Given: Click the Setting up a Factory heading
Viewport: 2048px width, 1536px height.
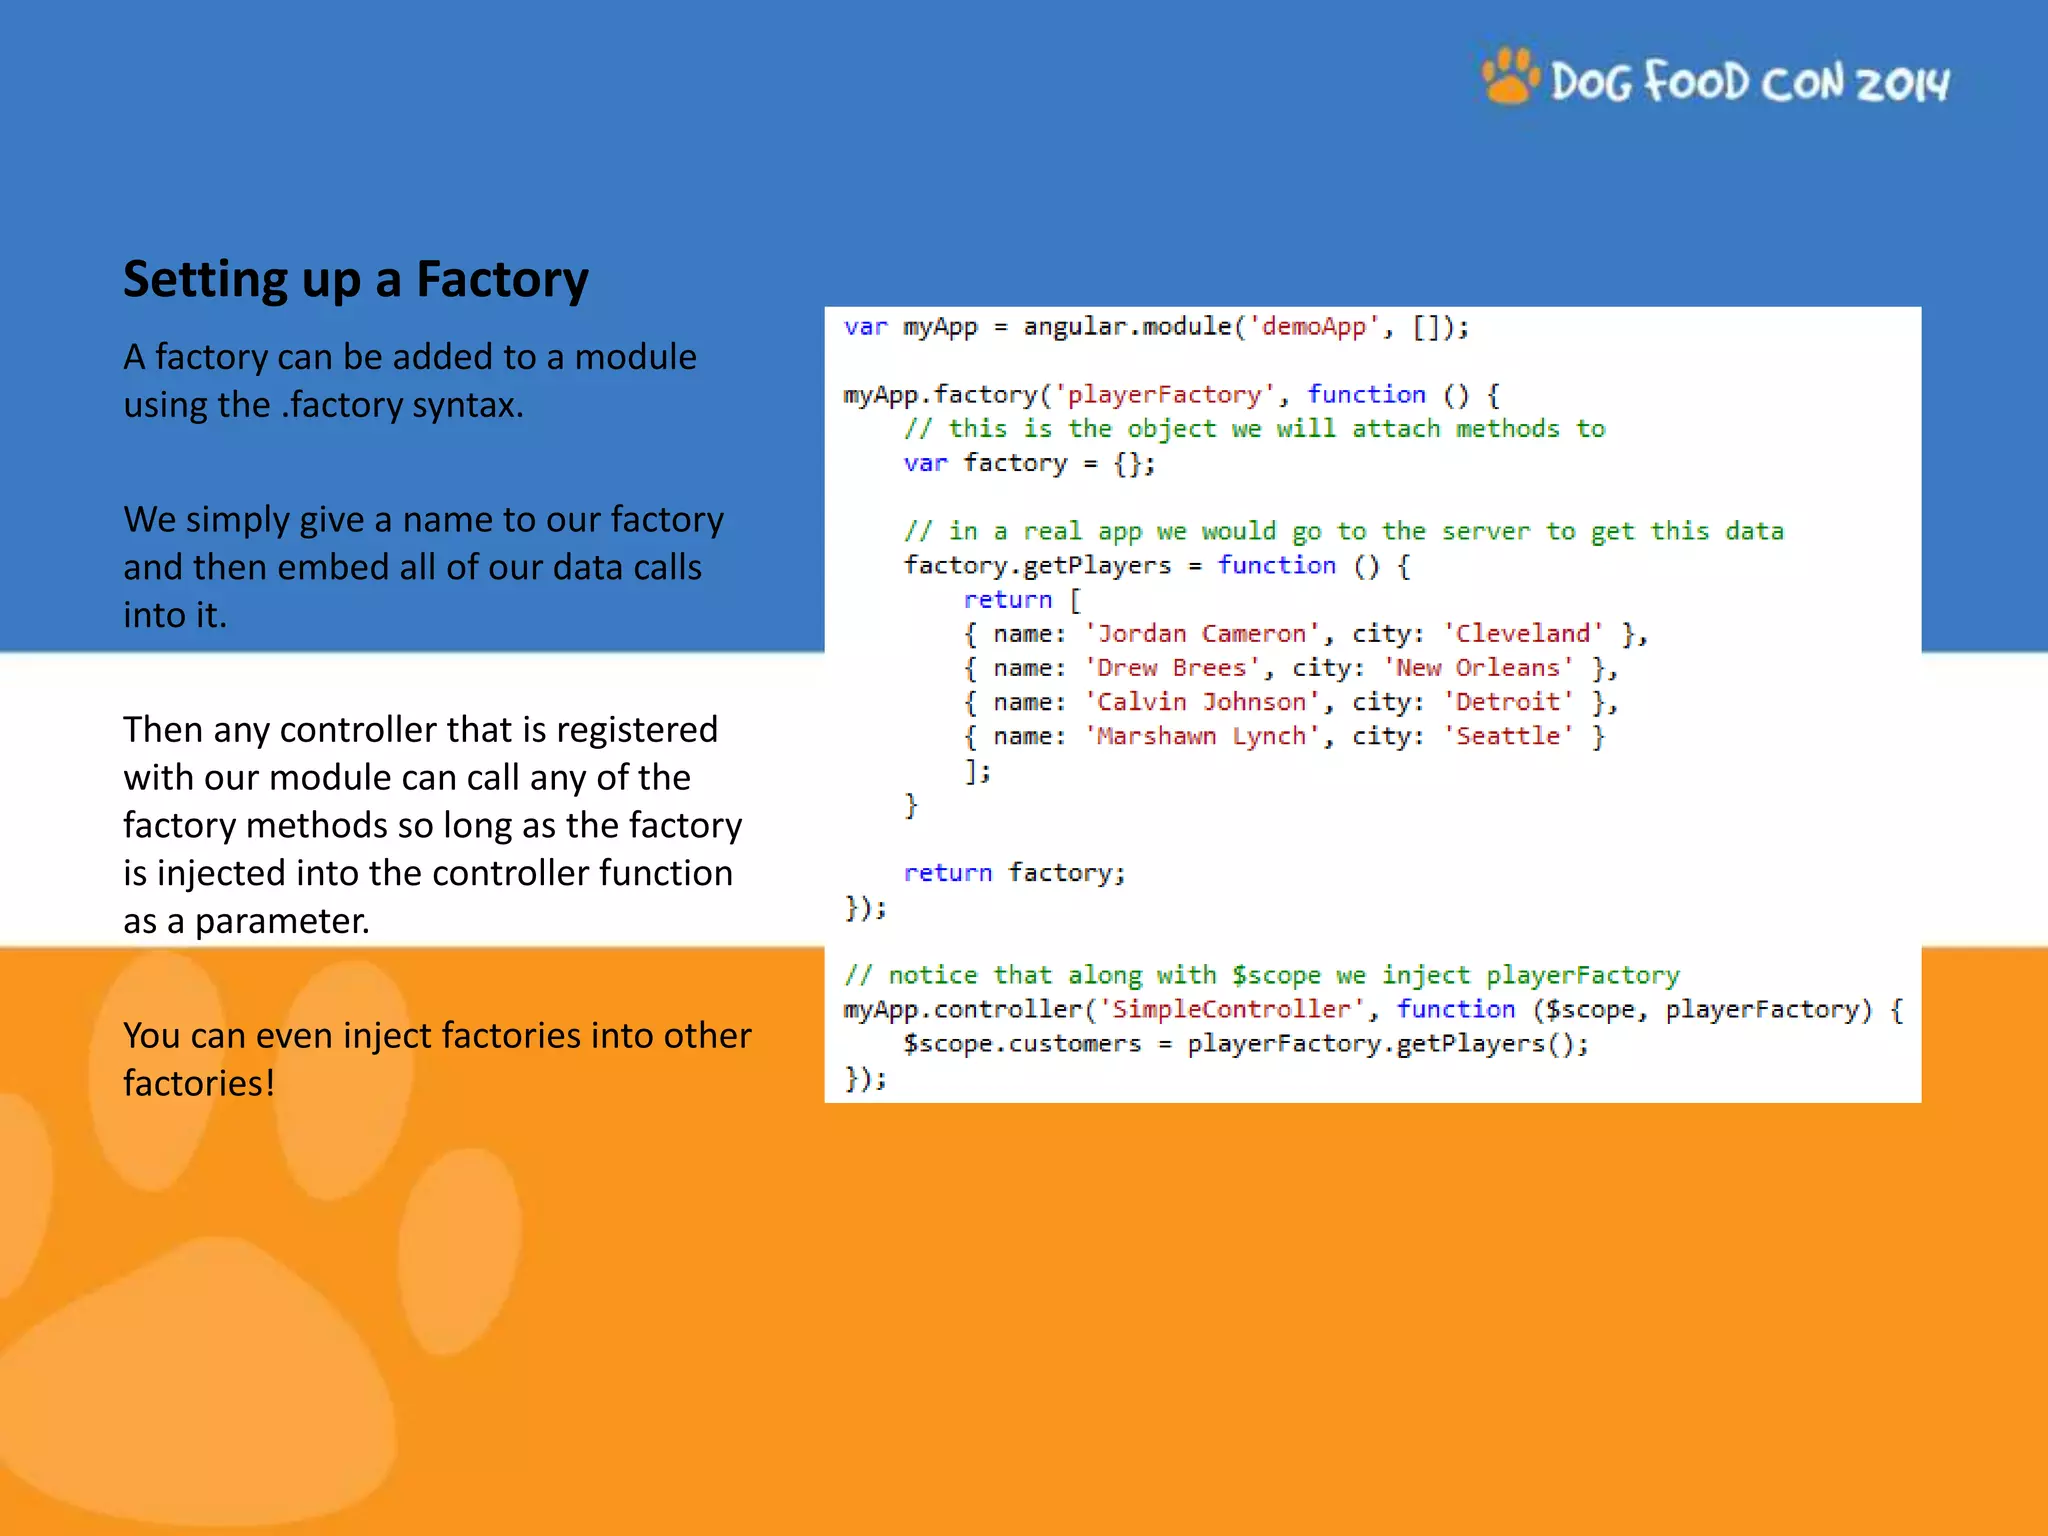Looking at the screenshot, I should (356, 279).
